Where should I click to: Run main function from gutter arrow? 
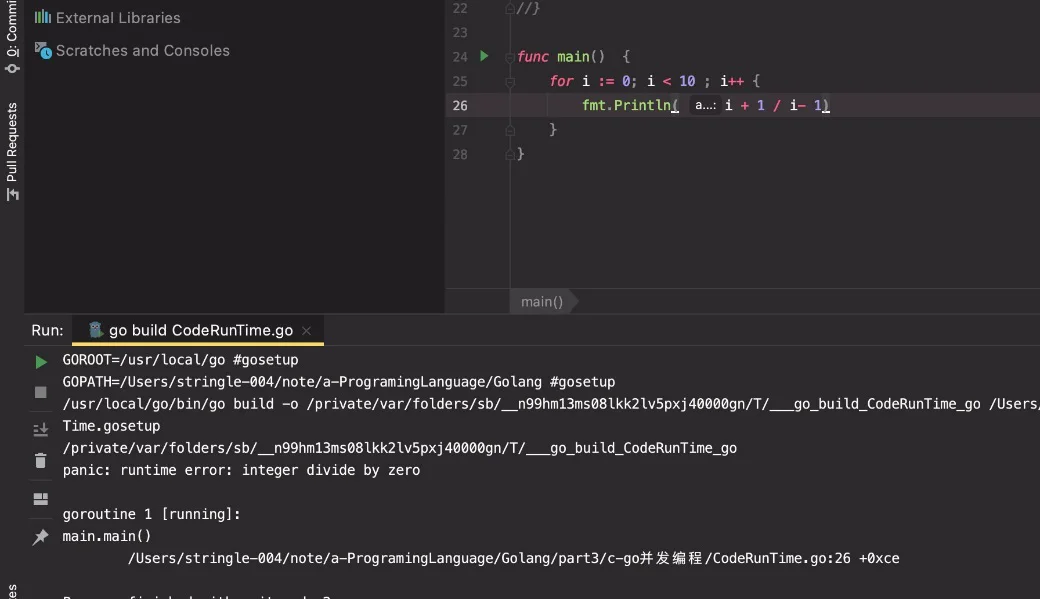click(484, 56)
